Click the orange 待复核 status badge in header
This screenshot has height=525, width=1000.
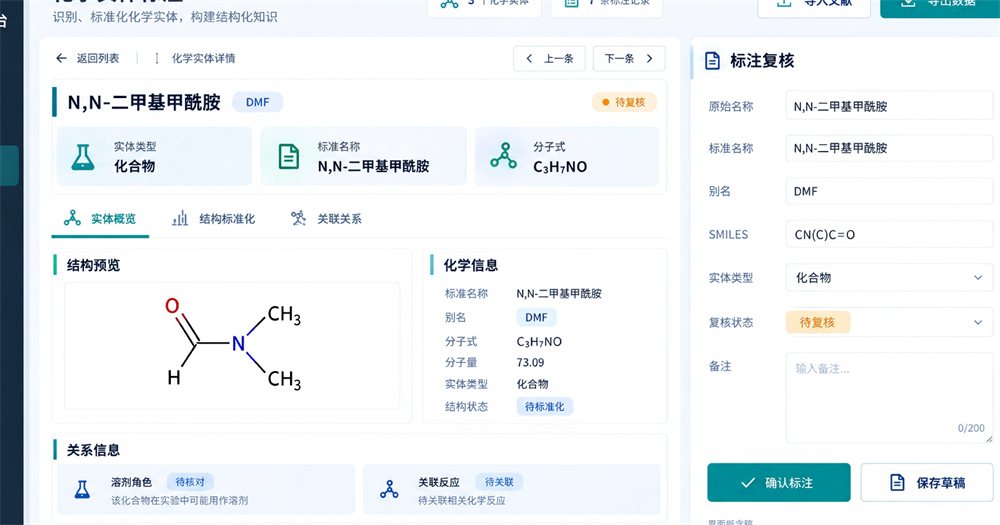pyautogui.click(x=624, y=102)
